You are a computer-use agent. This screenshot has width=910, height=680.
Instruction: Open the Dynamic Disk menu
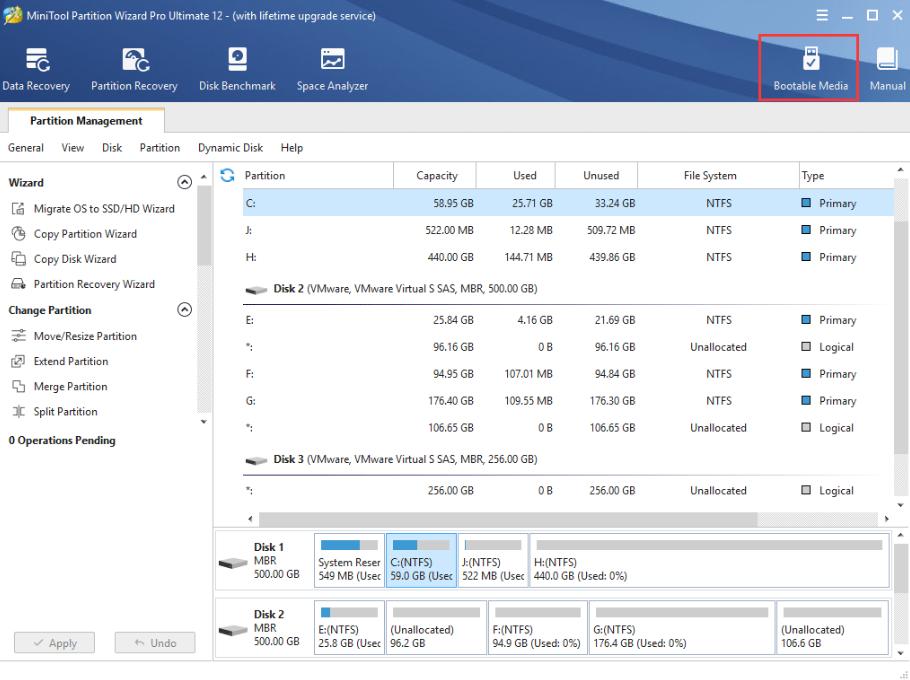[x=230, y=148]
